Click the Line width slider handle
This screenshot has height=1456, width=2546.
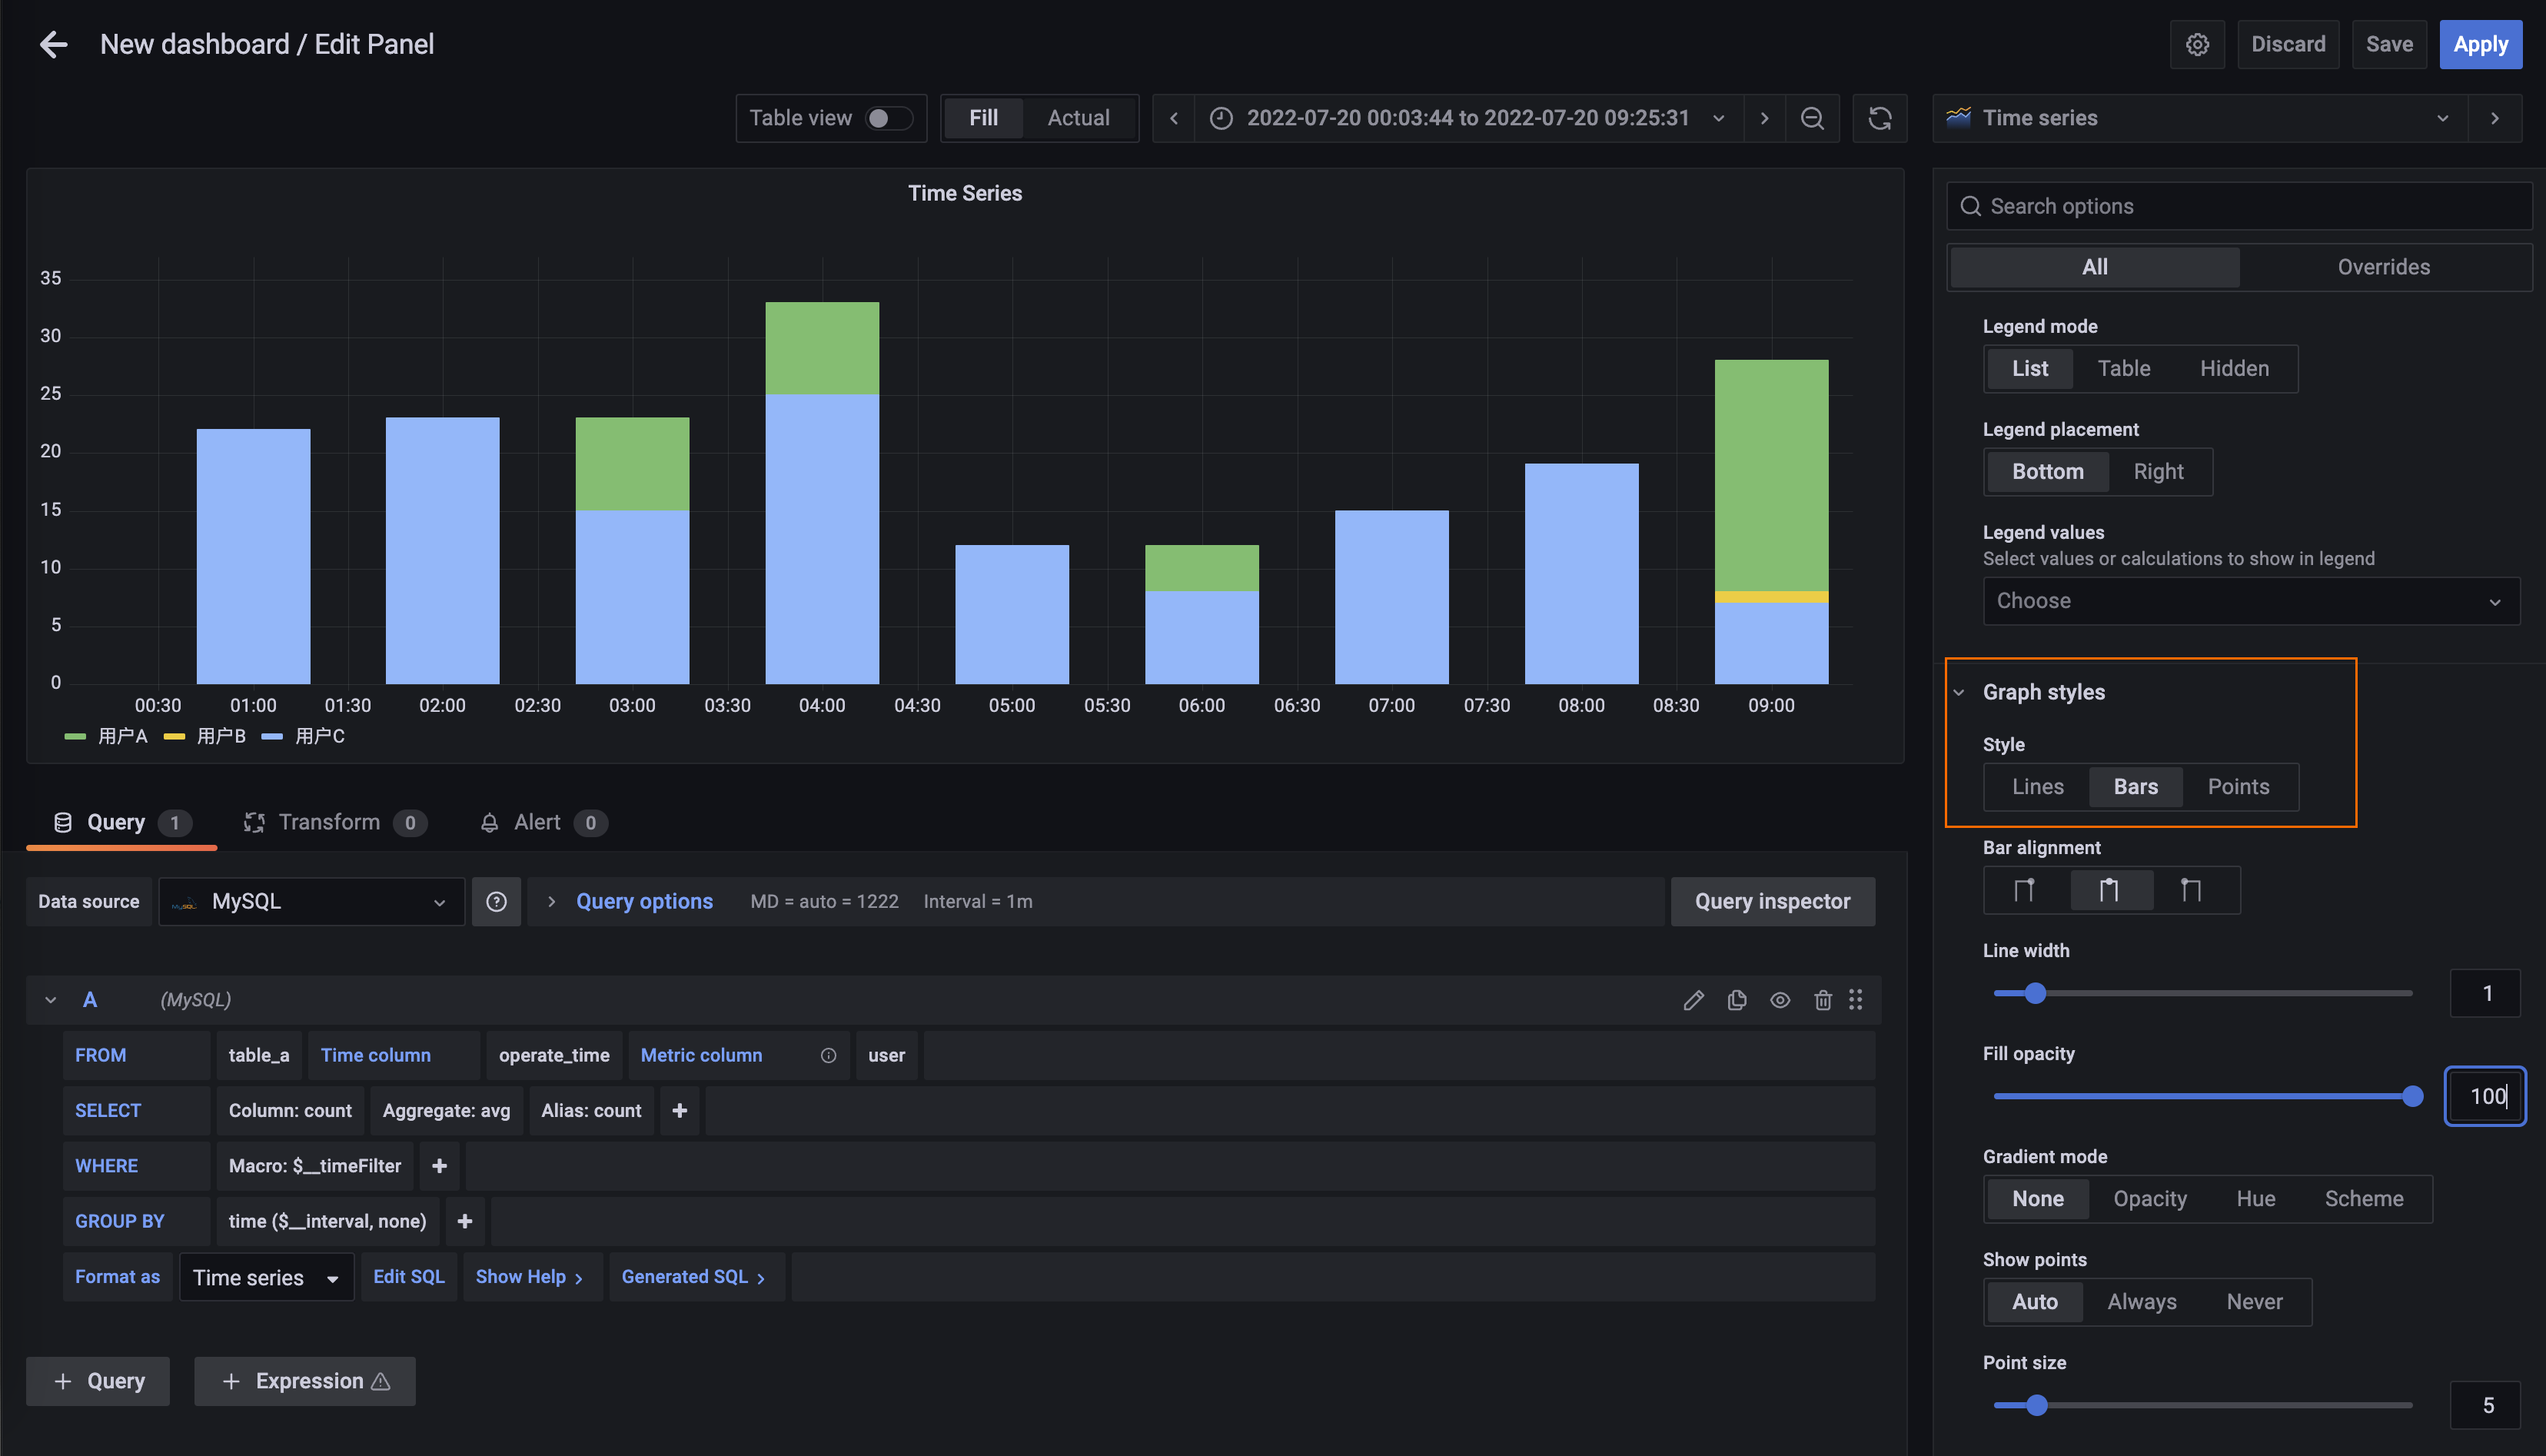(2035, 993)
